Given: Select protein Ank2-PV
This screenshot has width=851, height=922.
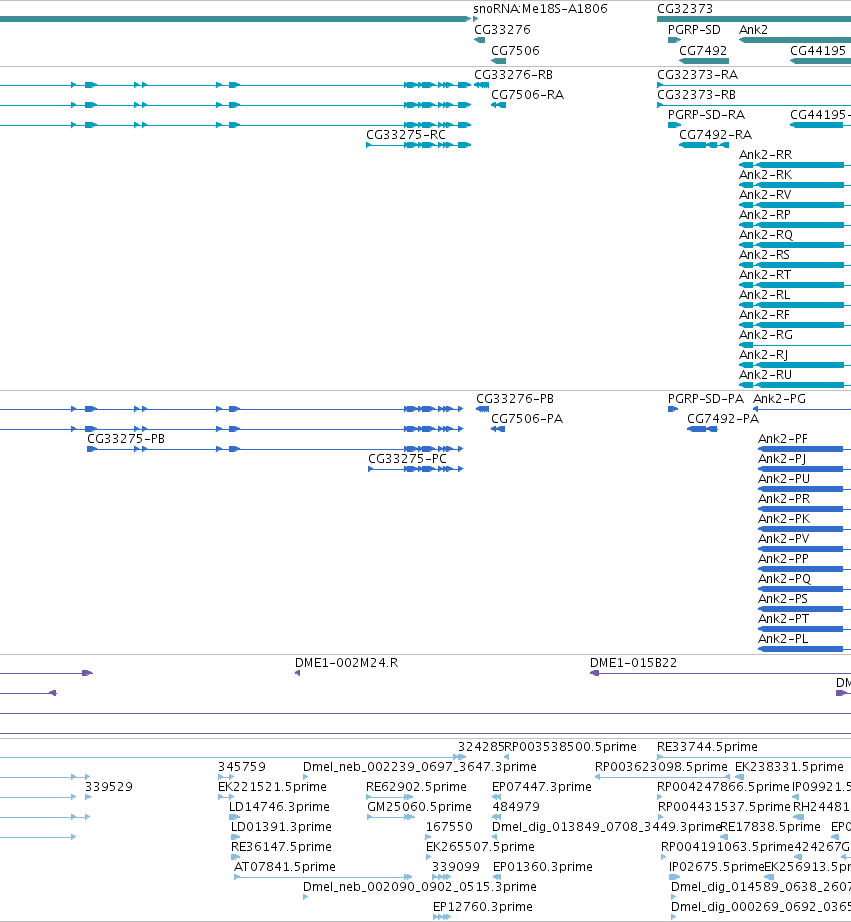Looking at the screenshot, I should click(x=783, y=539).
